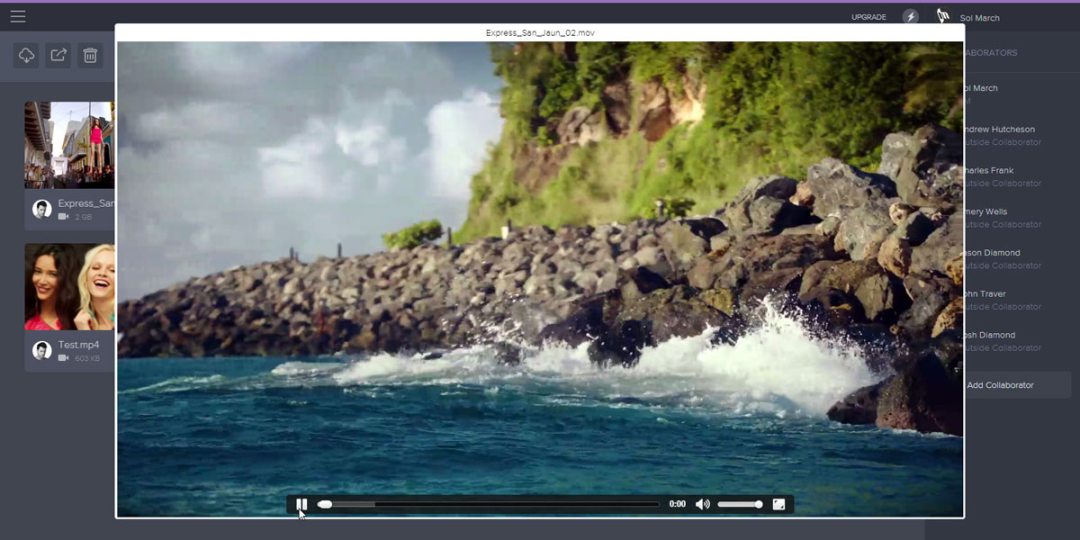This screenshot has height=540, width=1080.
Task: Click the lightning bolt upgrade icon
Action: tap(911, 17)
